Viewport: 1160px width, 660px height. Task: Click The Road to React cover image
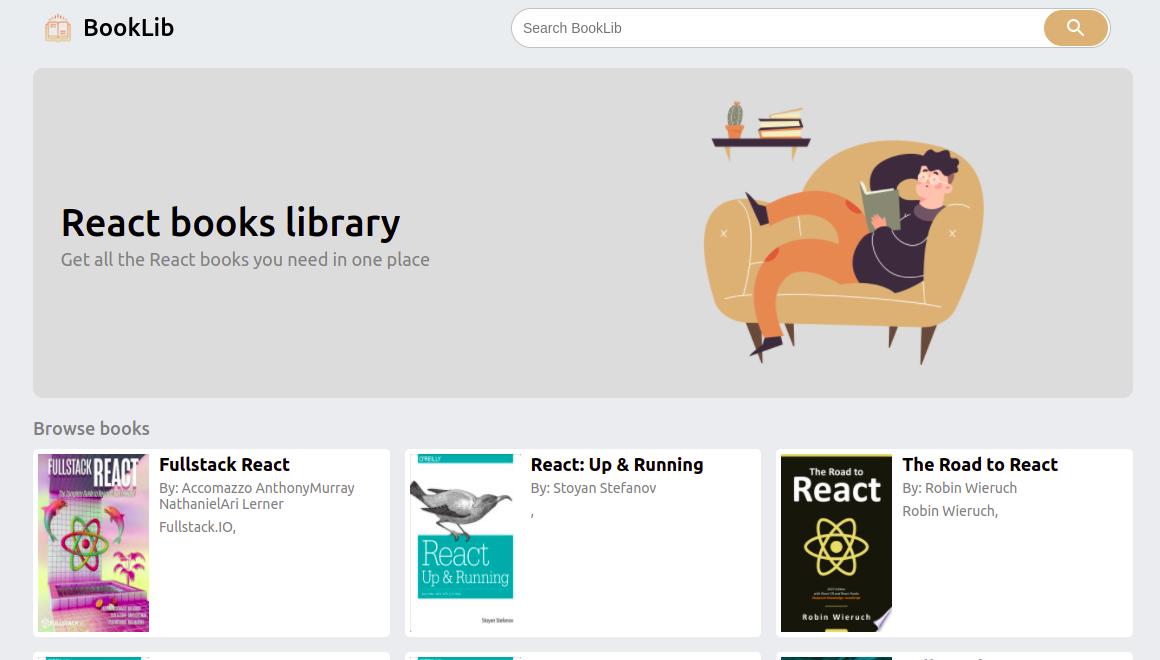pos(835,542)
